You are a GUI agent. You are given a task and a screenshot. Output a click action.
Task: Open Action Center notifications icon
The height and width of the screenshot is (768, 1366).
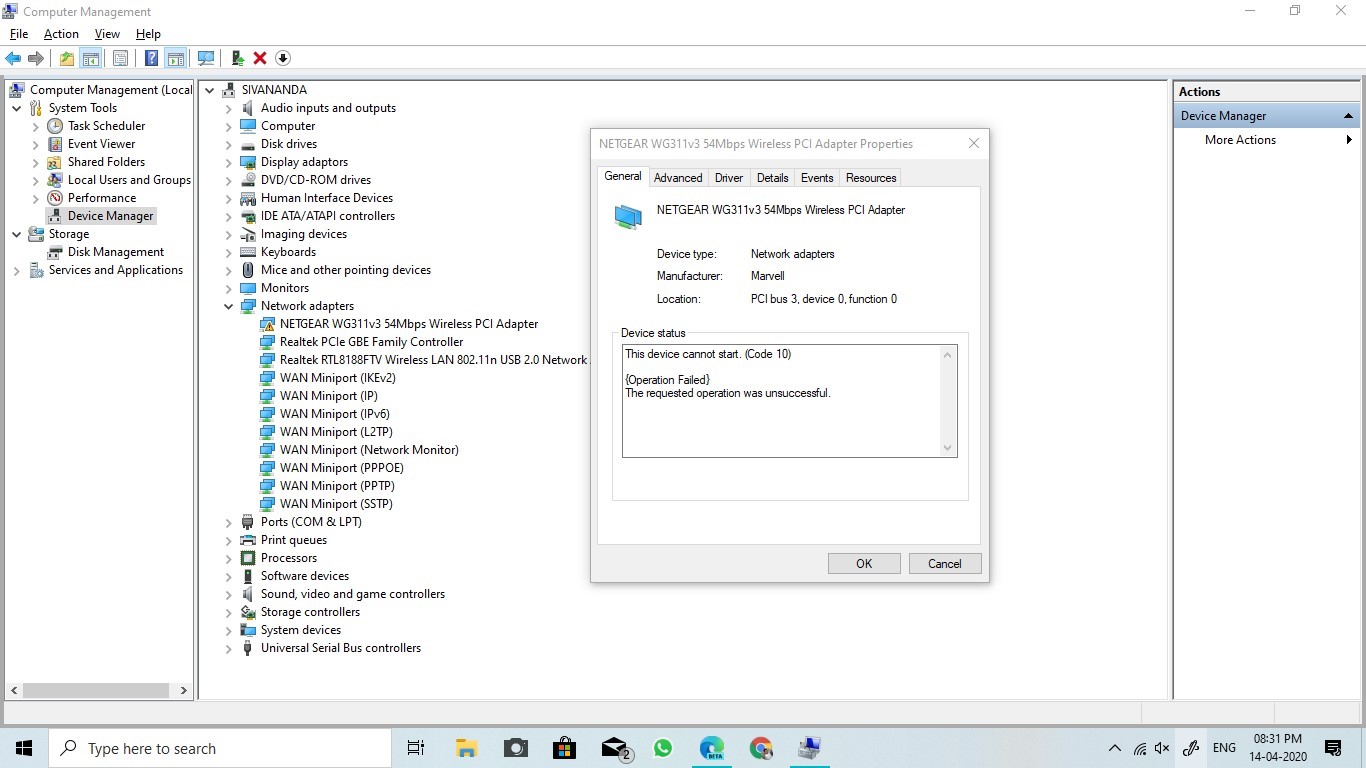tap(1333, 748)
